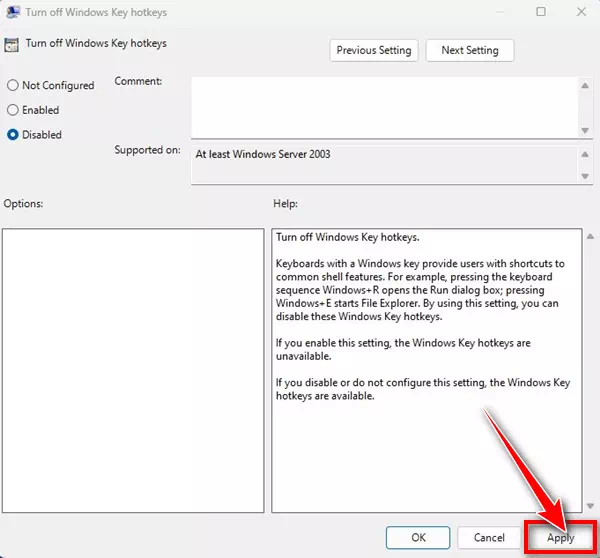
Task: Click Supported on scroll up arrow
Action: [x=585, y=154]
